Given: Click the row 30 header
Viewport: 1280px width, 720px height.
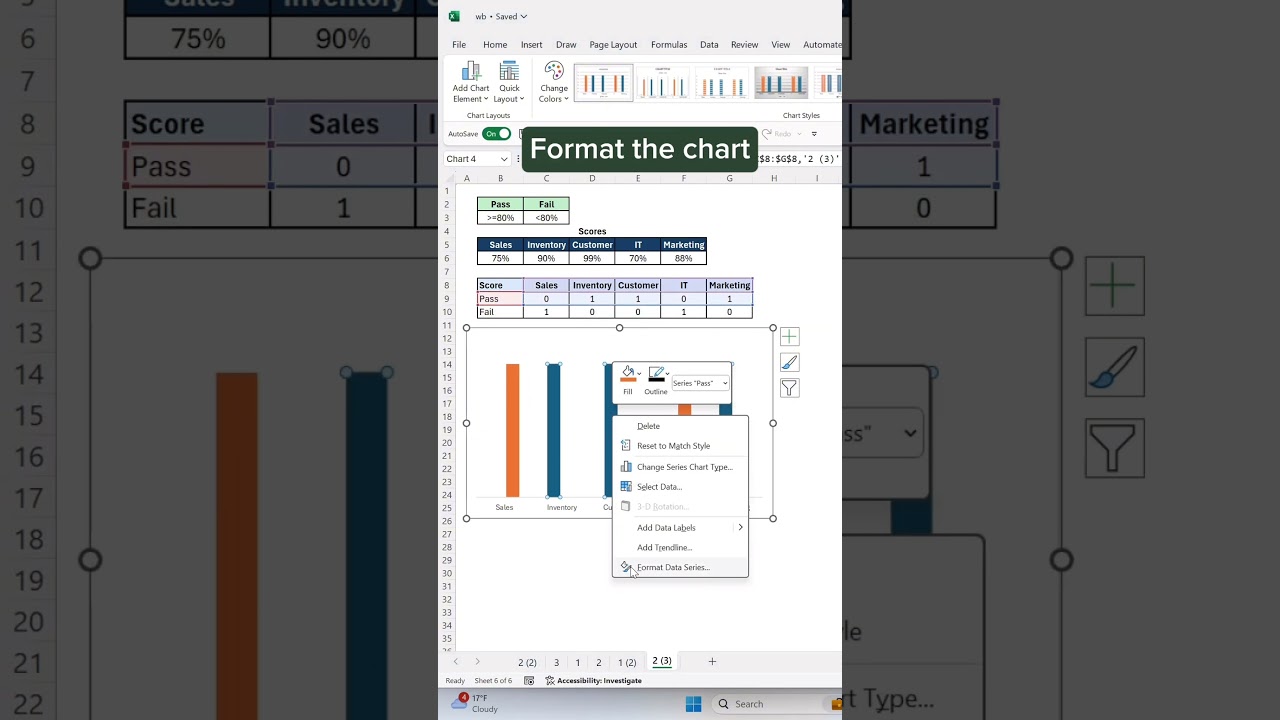Looking at the screenshot, I should pyautogui.click(x=448, y=573).
